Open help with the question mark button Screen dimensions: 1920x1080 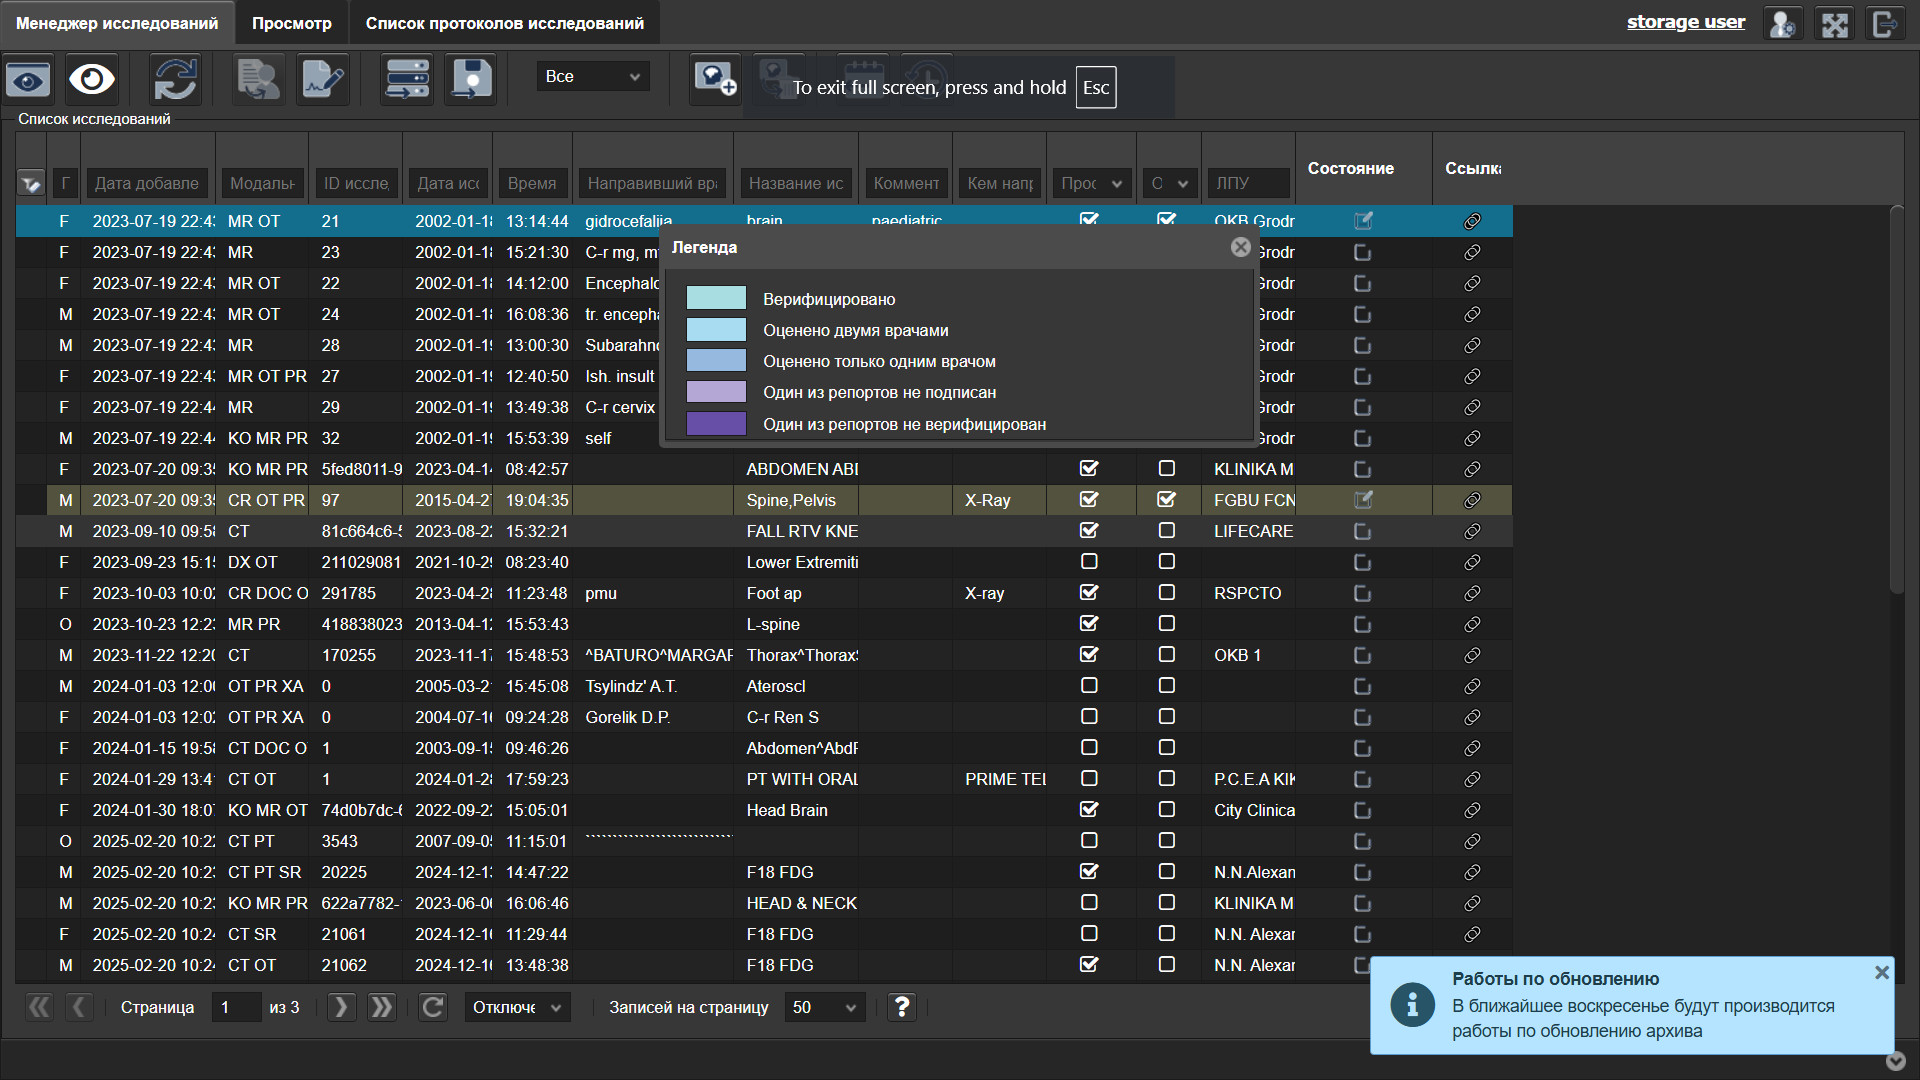[902, 1007]
